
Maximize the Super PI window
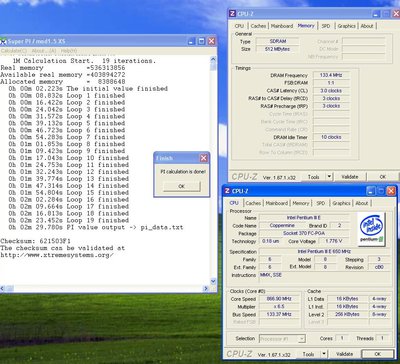click(202, 41)
